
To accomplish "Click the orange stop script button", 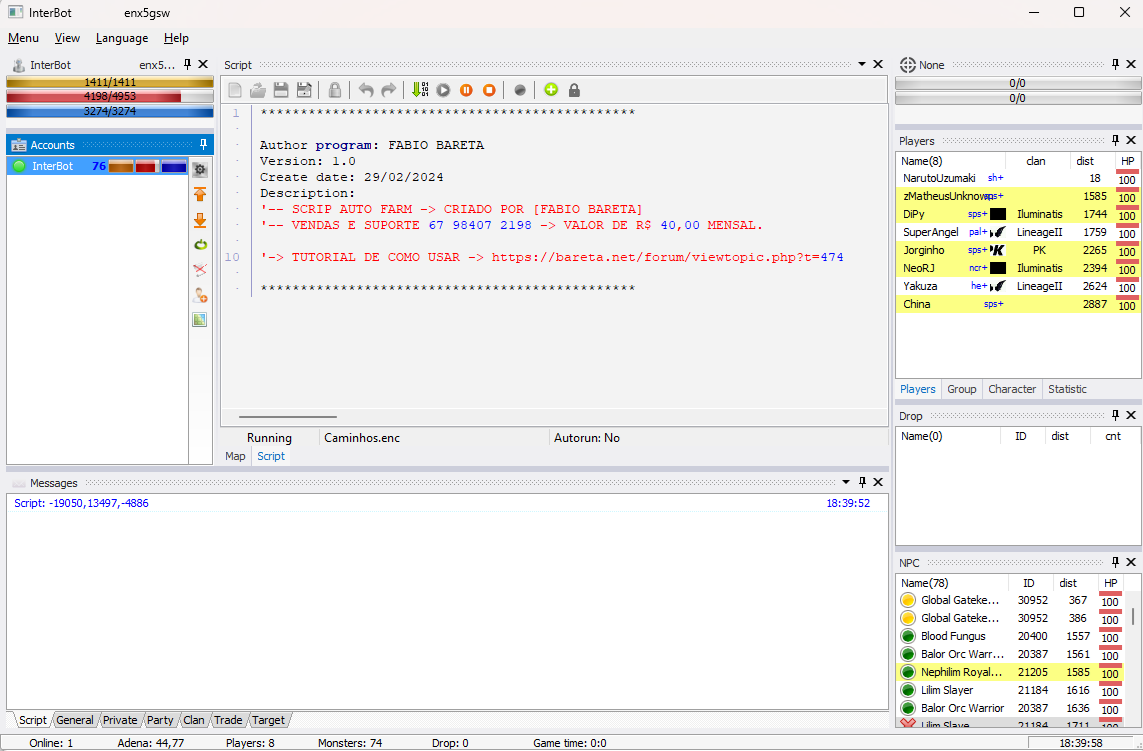I will coord(489,90).
